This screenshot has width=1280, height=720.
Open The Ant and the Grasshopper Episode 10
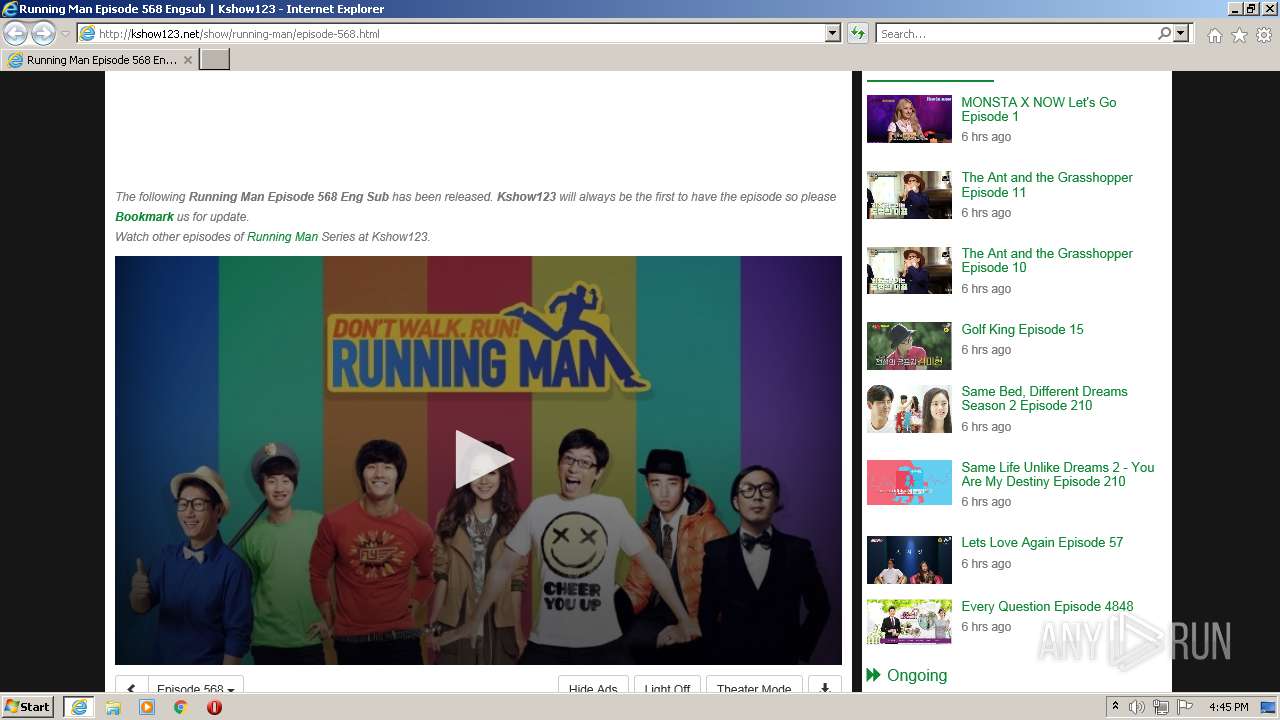[x=1047, y=261]
